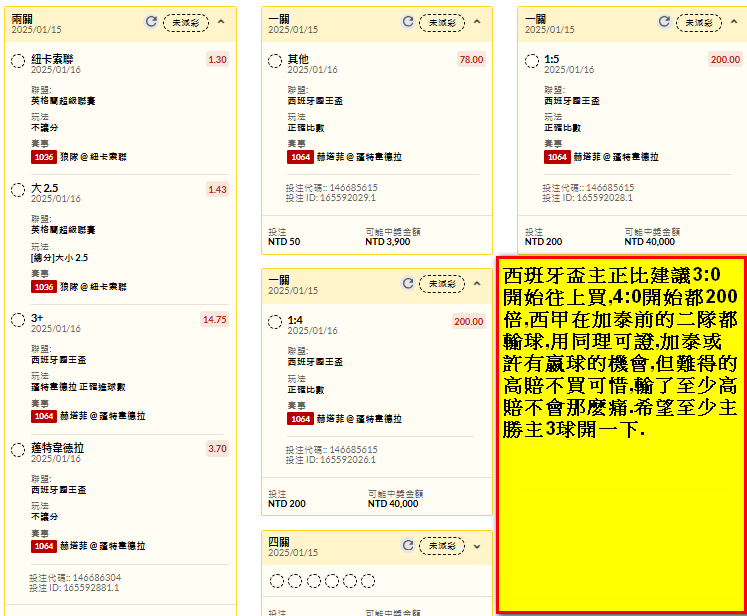This screenshot has width=747, height=616.
Task: Click the 14.75 odds badge
Action: [214, 319]
